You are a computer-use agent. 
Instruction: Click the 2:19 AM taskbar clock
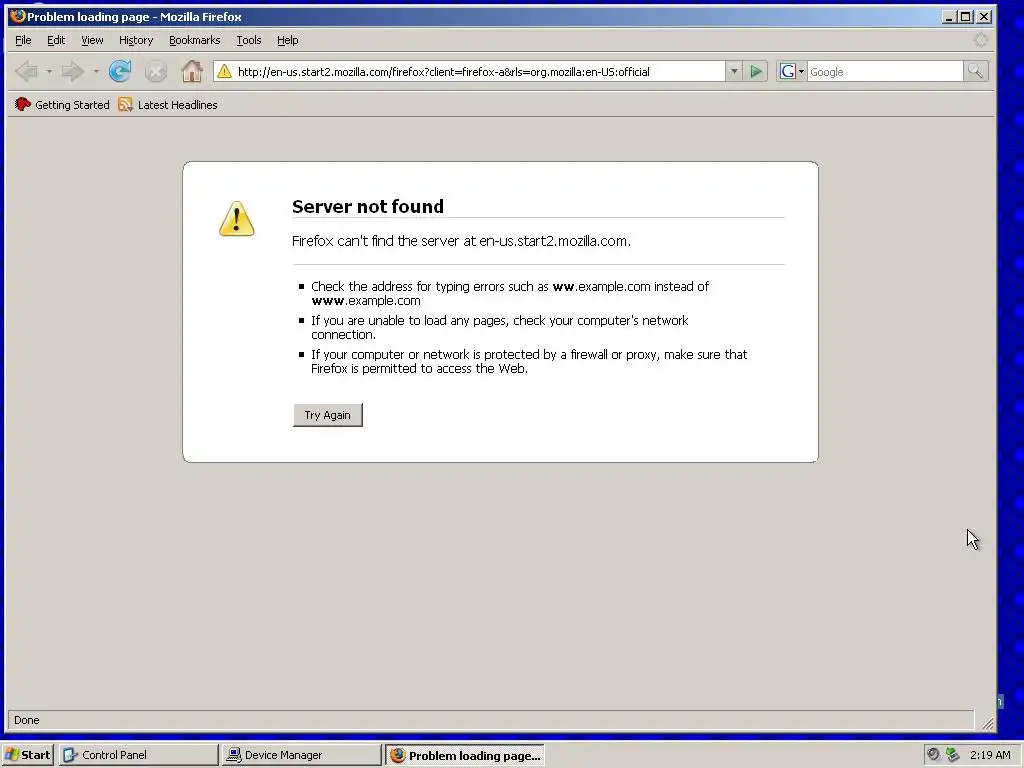990,755
